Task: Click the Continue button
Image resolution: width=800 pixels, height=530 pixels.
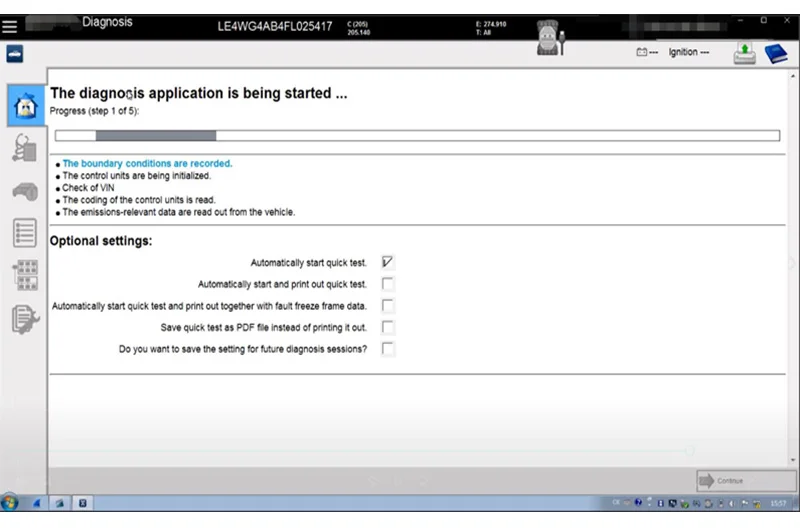Action: coord(746,481)
